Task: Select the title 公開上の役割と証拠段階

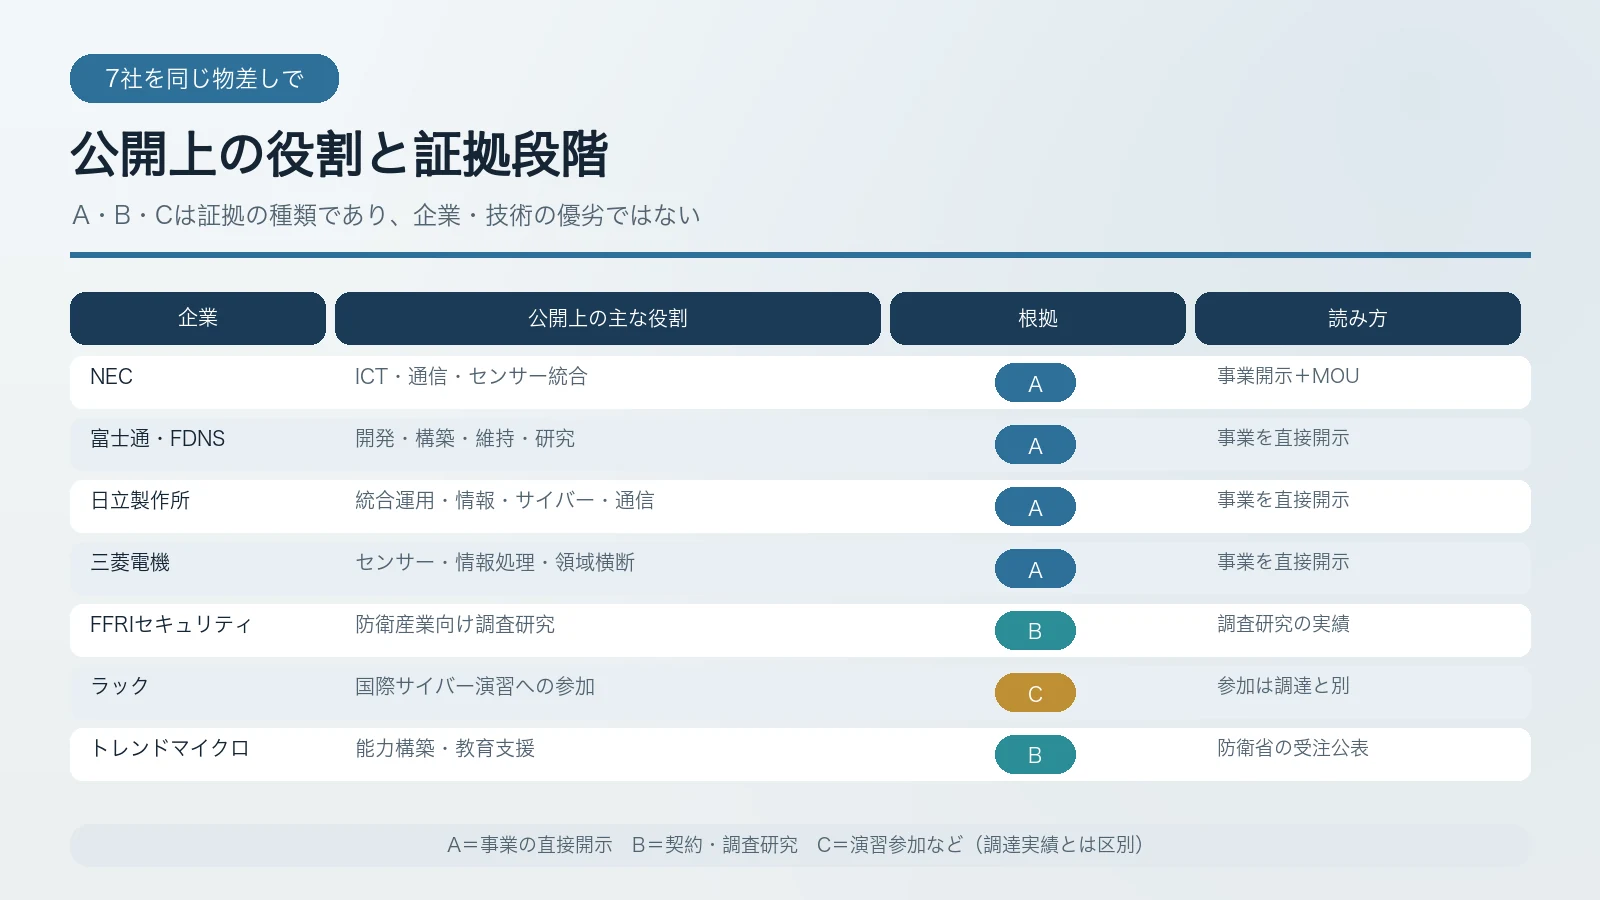Action: pos(339,154)
